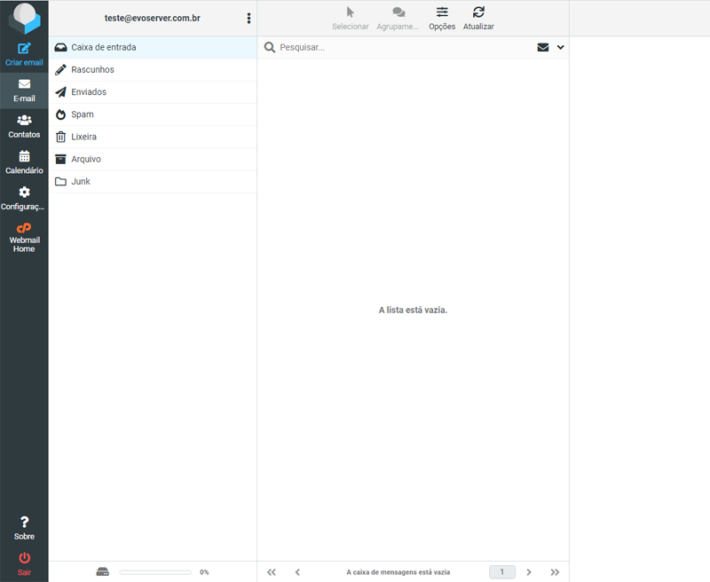
Task: Open the Rascunhos folder
Action: pyautogui.click(x=92, y=70)
